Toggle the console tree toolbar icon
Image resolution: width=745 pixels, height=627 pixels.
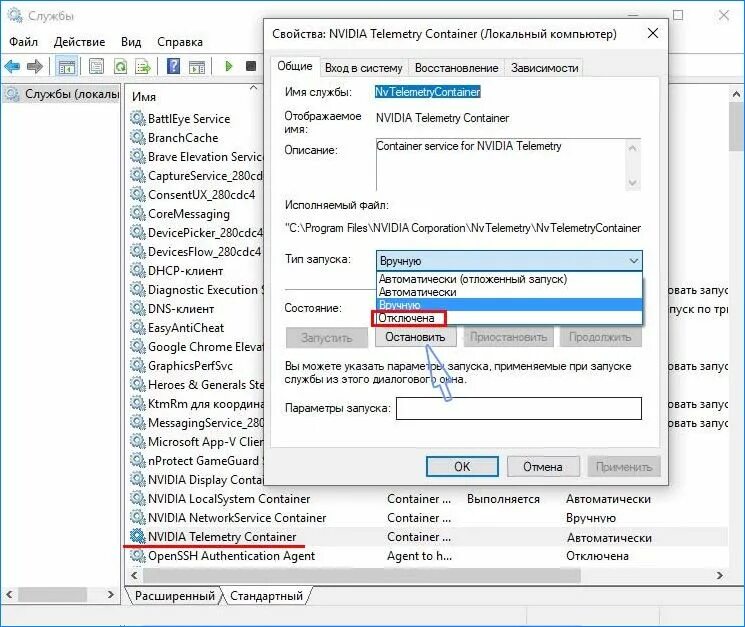(x=66, y=66)
